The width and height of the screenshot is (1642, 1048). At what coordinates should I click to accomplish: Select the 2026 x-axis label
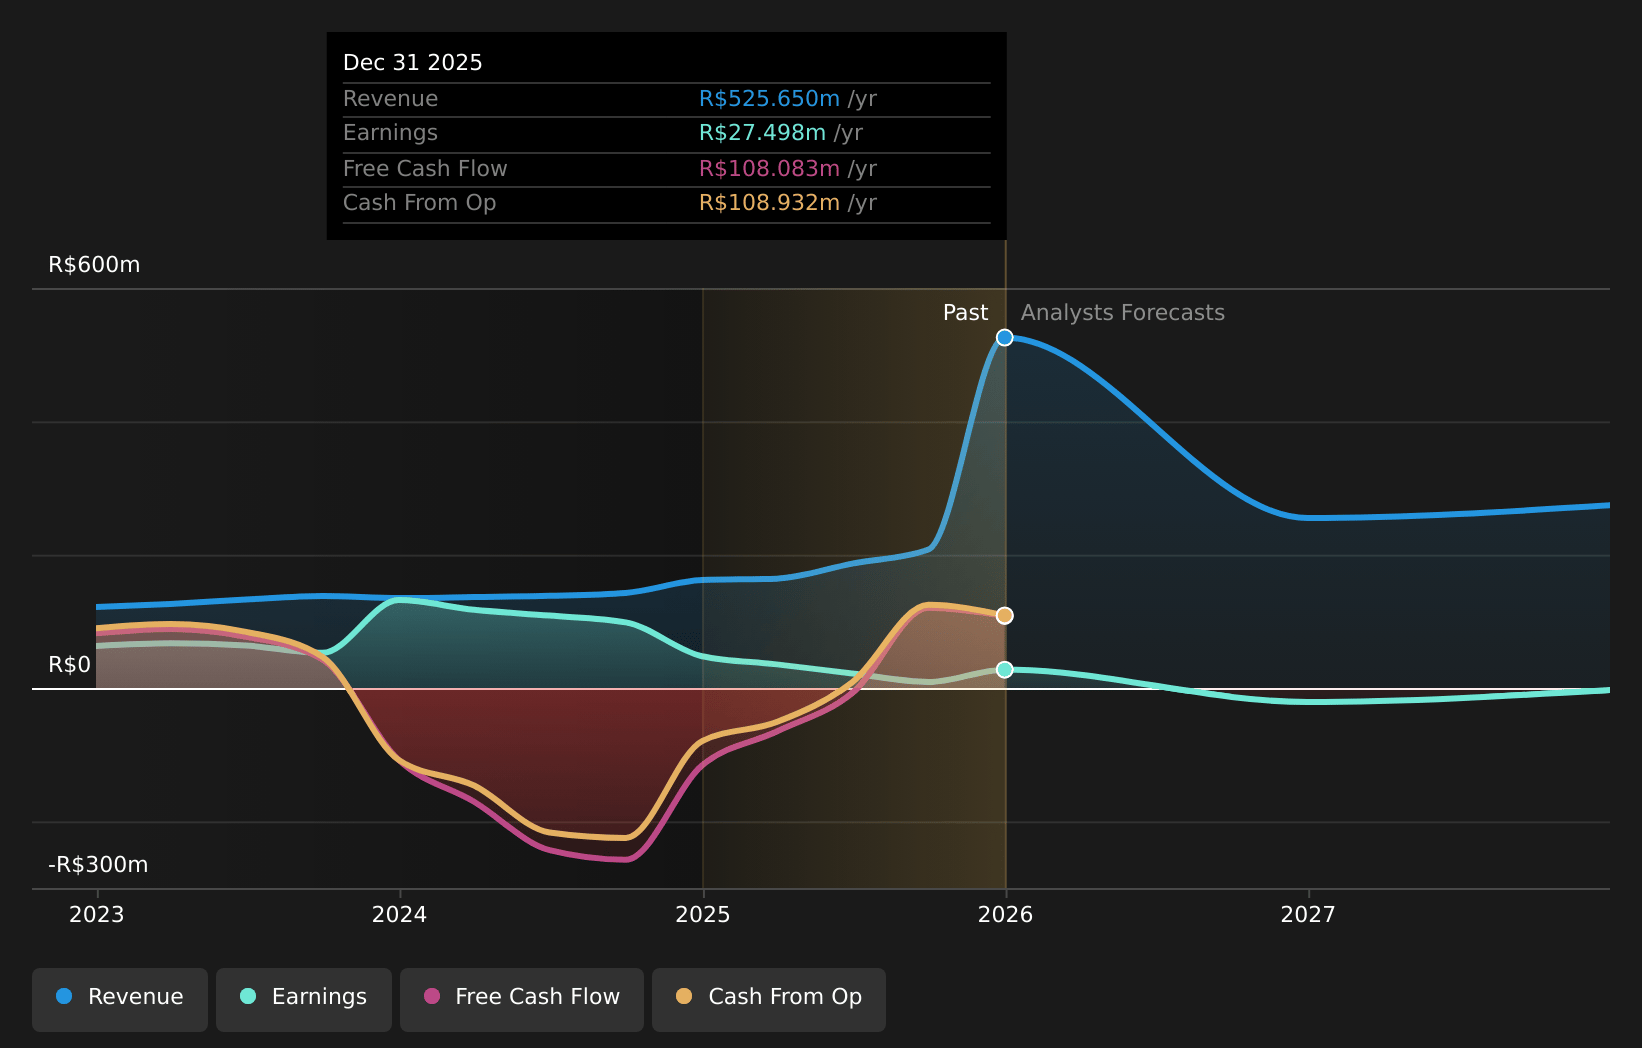tap(1005, 915)
